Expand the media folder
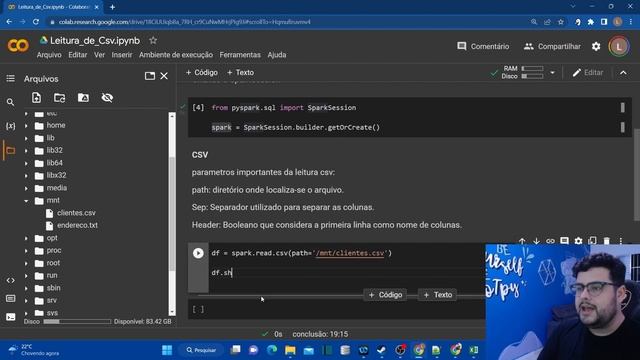 point(27,188)
